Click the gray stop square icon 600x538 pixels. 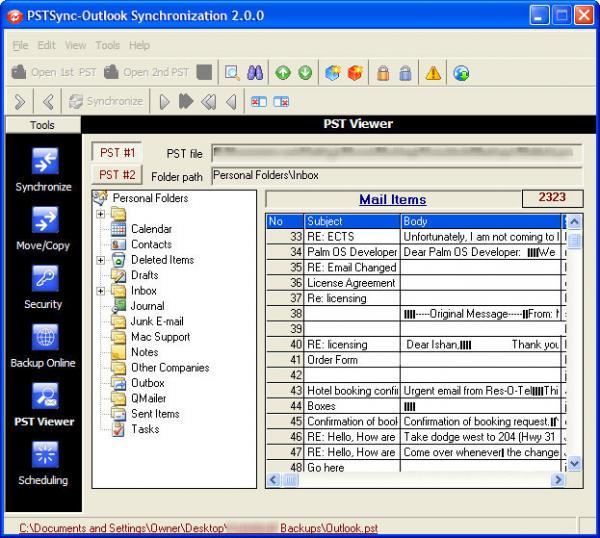pyautogui.click(x=204, y=72)
